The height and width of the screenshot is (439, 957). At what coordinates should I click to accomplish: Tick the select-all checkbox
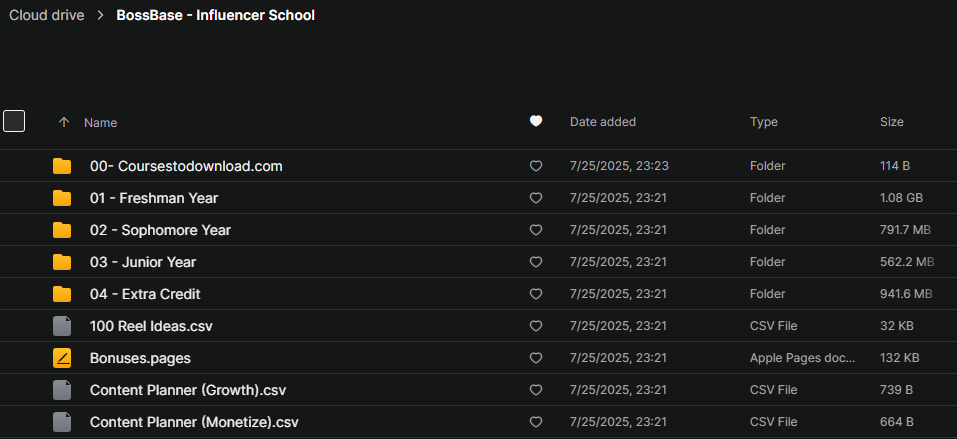pos(14,121)
